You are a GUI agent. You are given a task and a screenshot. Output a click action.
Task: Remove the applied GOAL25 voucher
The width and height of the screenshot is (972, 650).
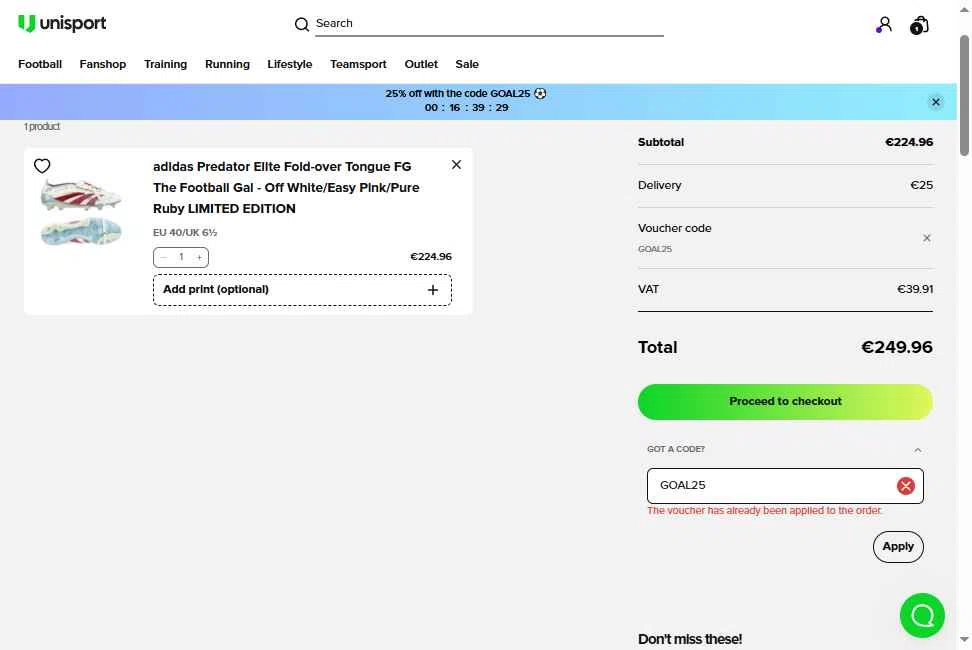point(927,238)
